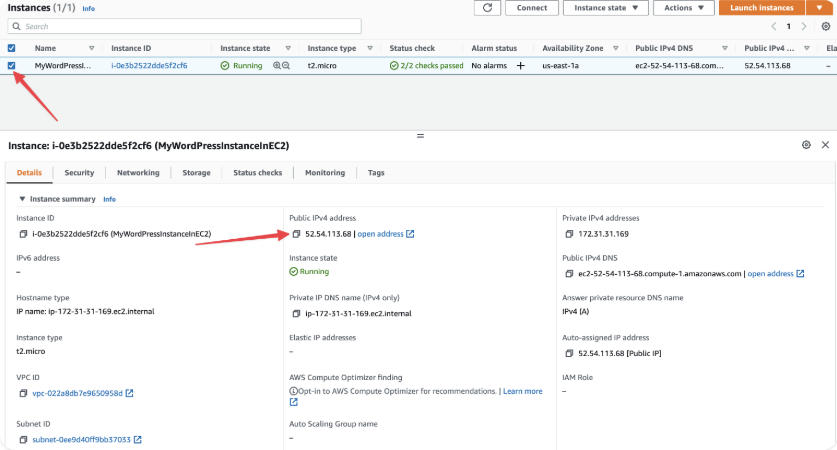Viewport: 837px width, 450px height.
Task: Open the Instance state dropdown
Action: 605,8
